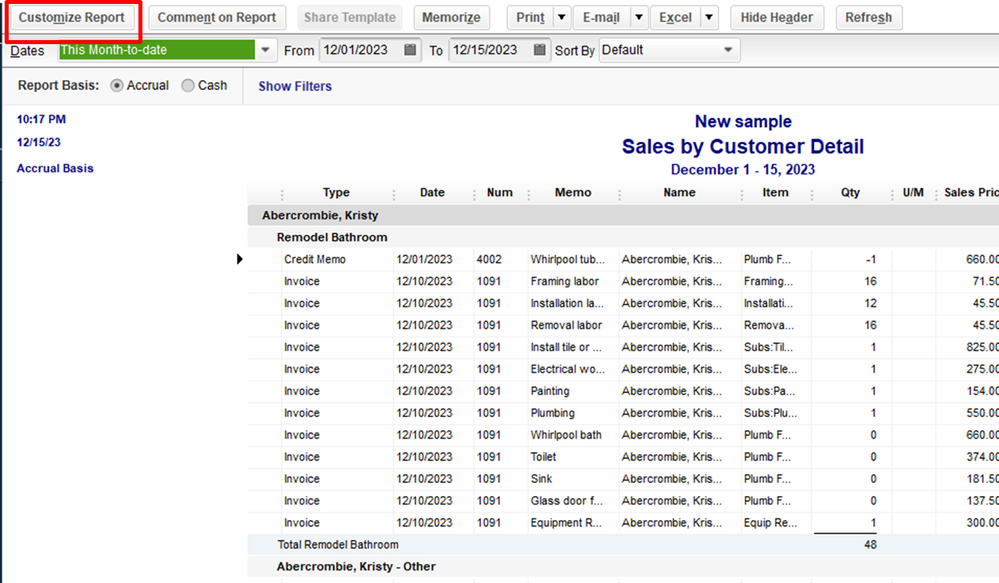
Task: Expand the Dates range dropdown
Action: [x=266, y=50]
